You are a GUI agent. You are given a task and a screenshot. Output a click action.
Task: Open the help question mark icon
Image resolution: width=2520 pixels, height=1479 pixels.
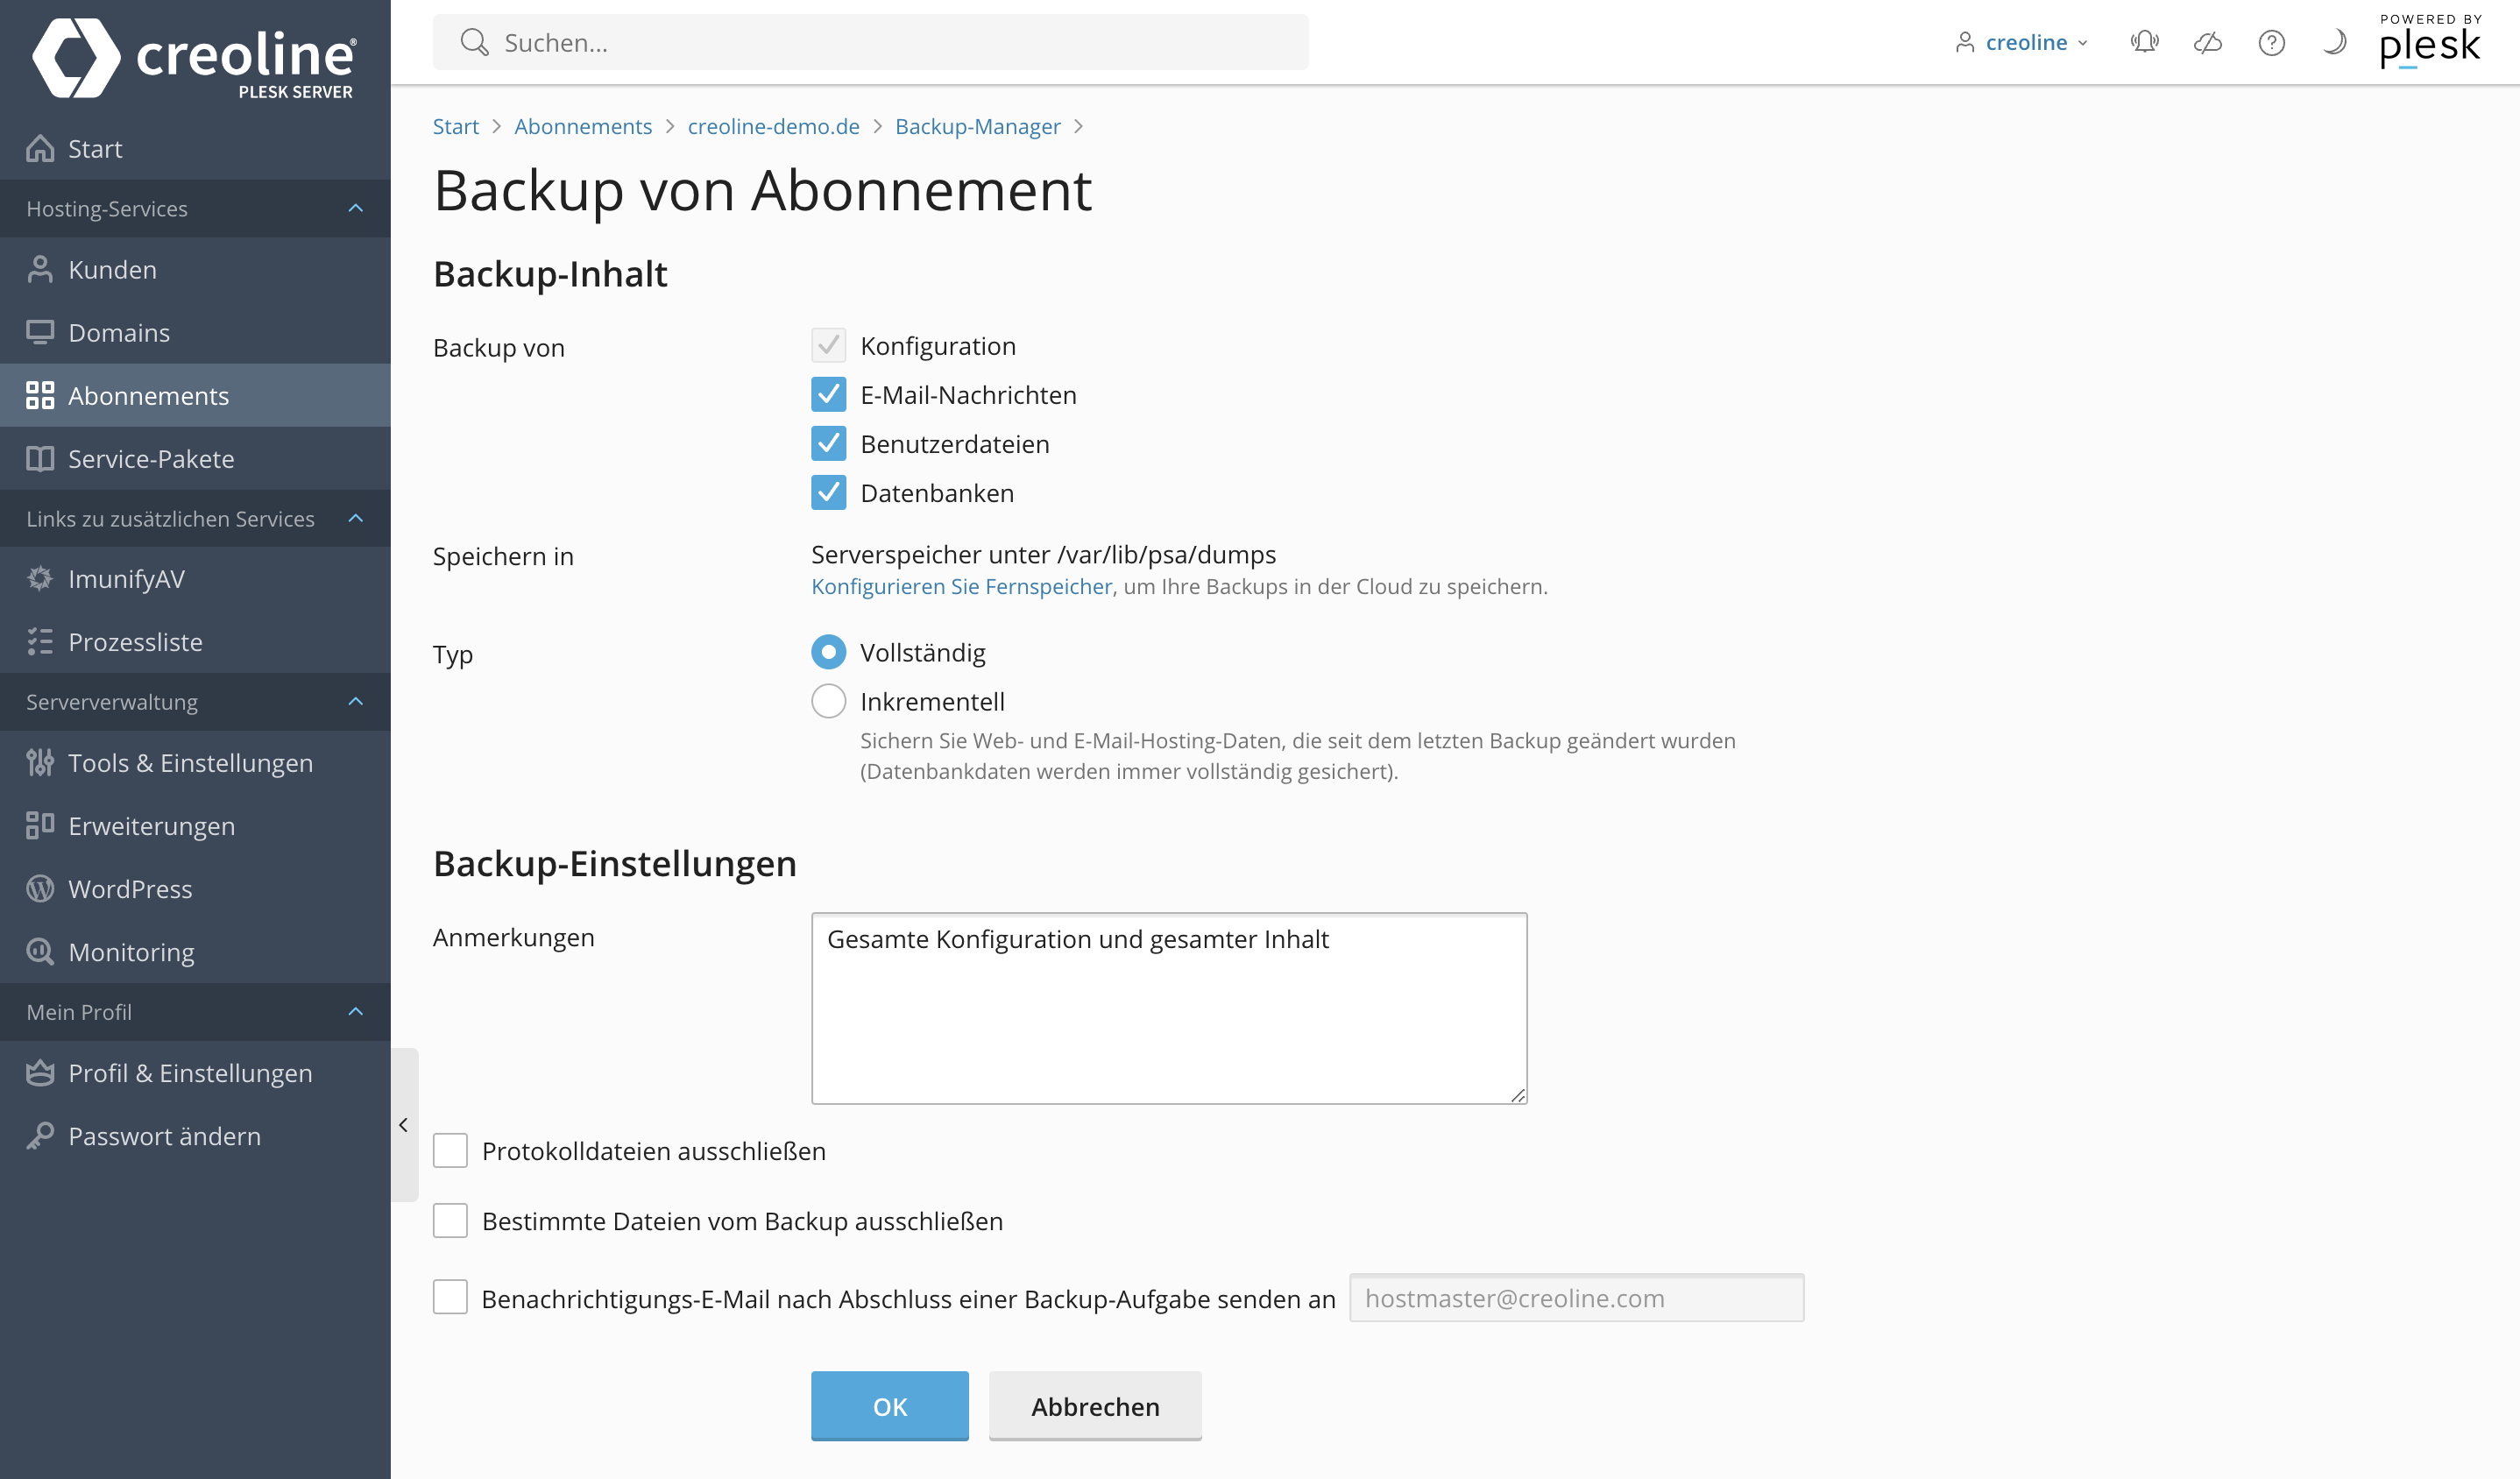[x=2271, y=42]
